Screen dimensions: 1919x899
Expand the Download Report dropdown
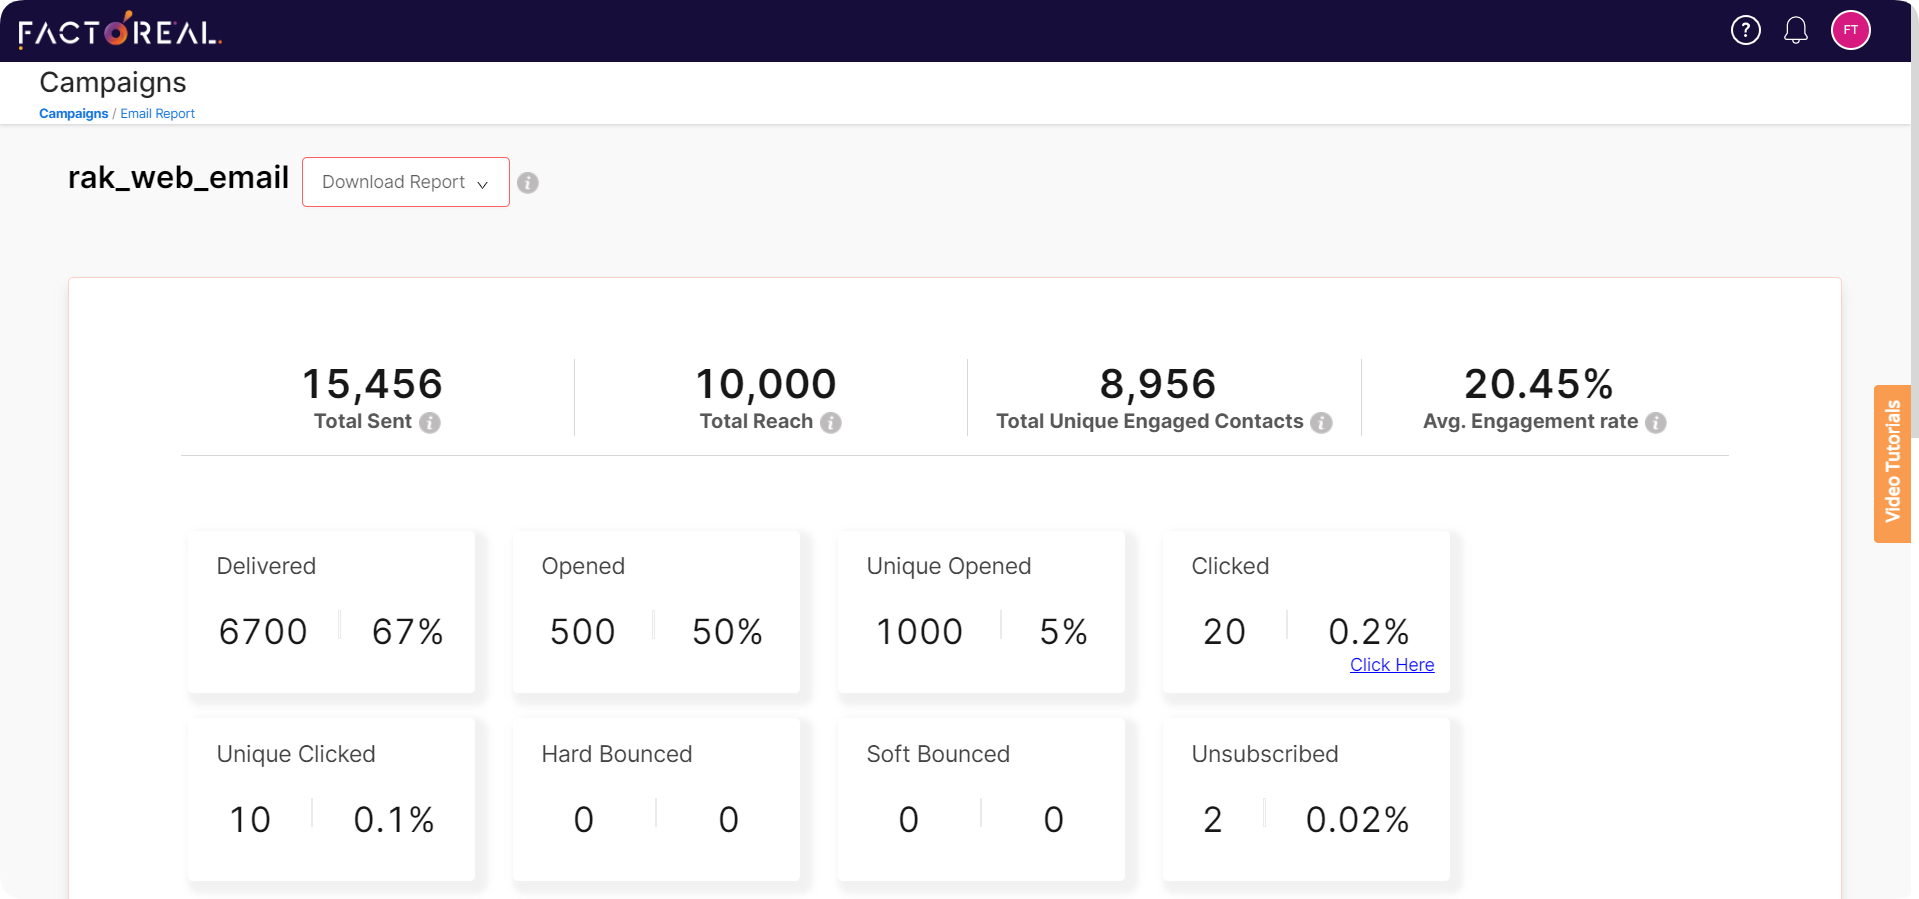click(x=405, y=182)
